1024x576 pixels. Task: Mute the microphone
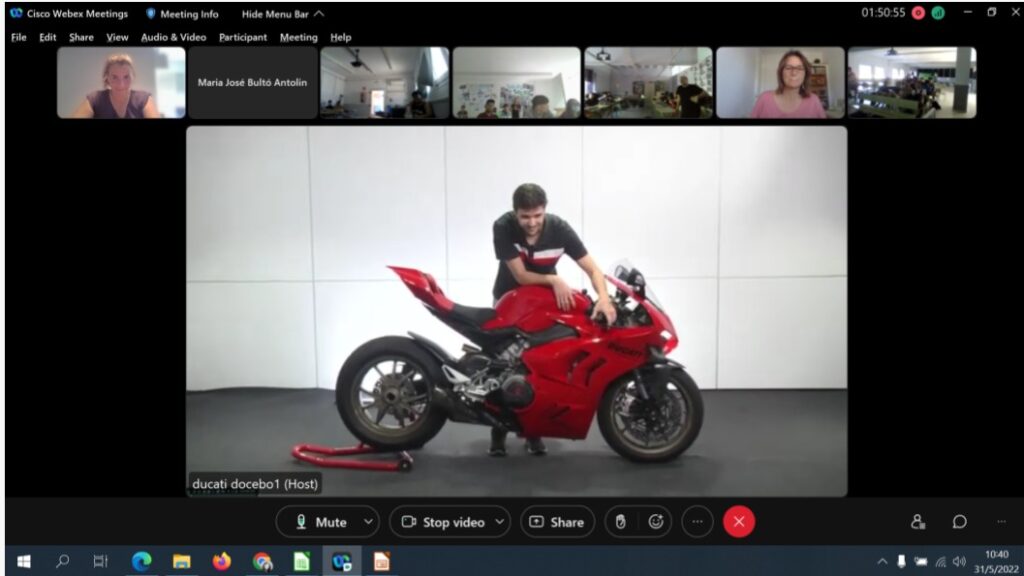point(321,522)
